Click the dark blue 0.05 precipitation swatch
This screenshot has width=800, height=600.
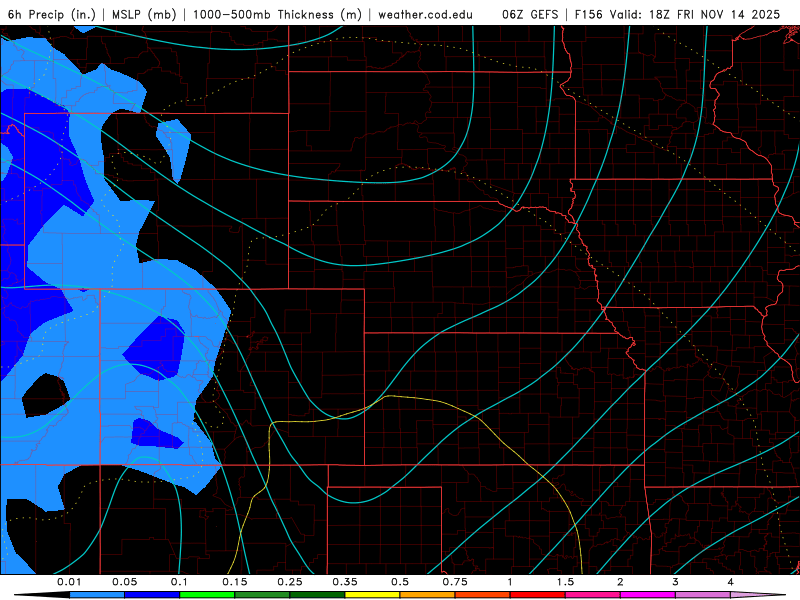click(x=152, y=595)
